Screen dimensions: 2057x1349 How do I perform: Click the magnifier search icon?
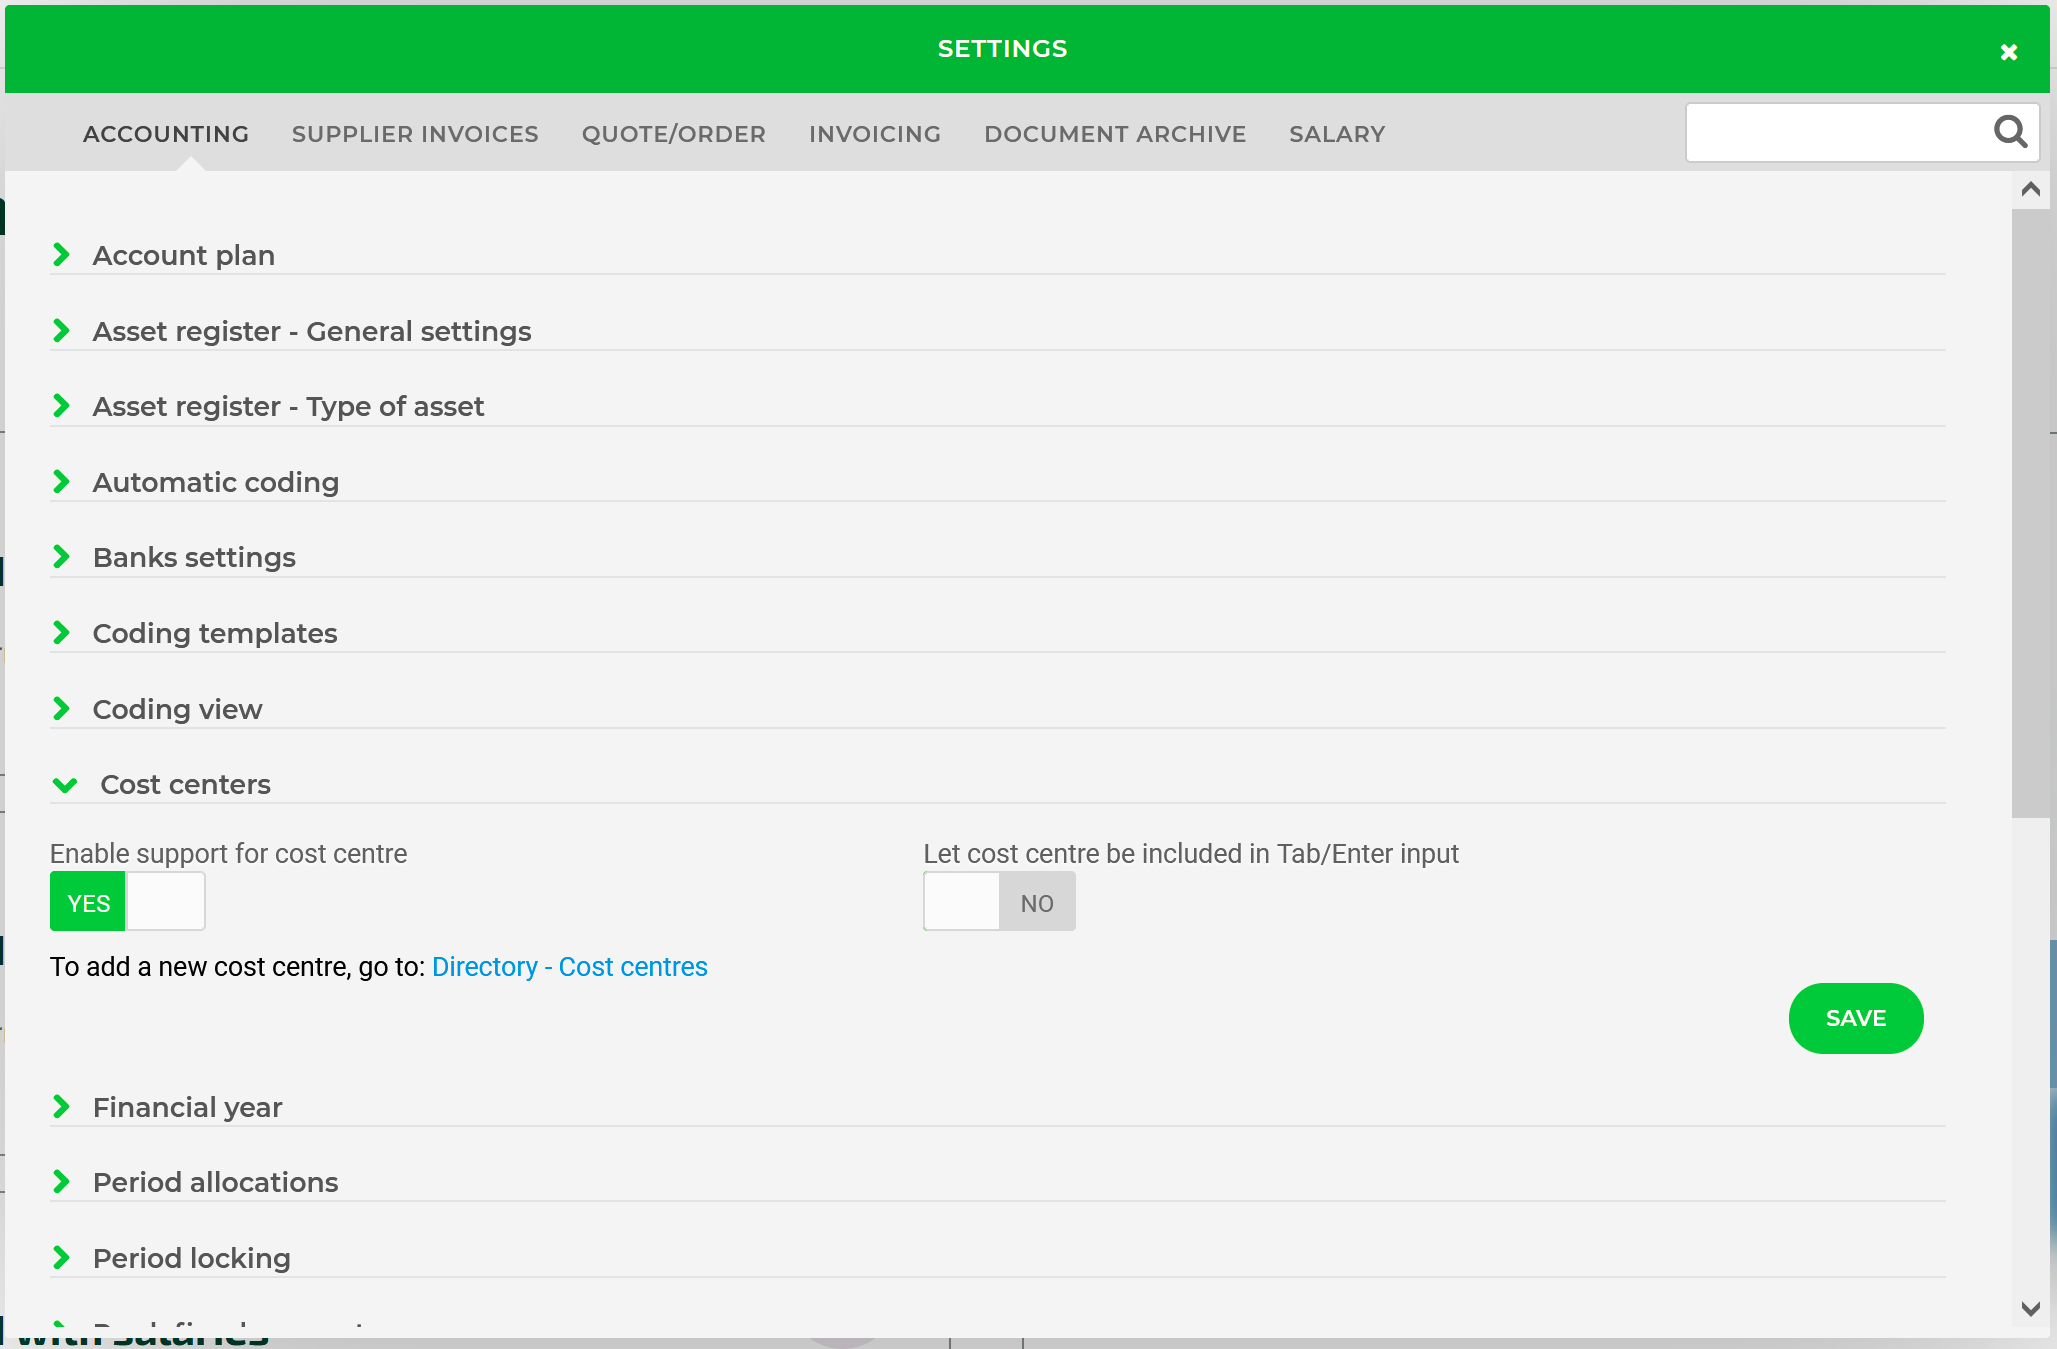point(2010,132)
